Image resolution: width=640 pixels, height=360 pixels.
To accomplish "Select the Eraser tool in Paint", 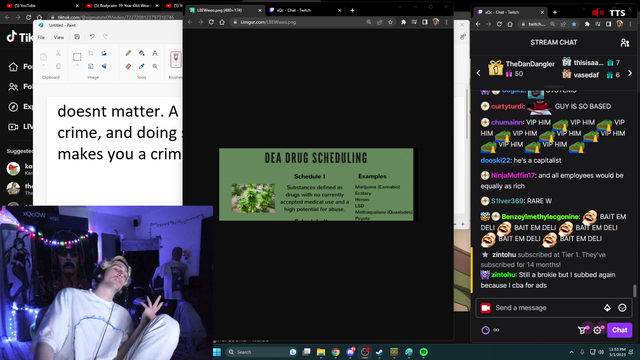I will [x=128, y=66].
